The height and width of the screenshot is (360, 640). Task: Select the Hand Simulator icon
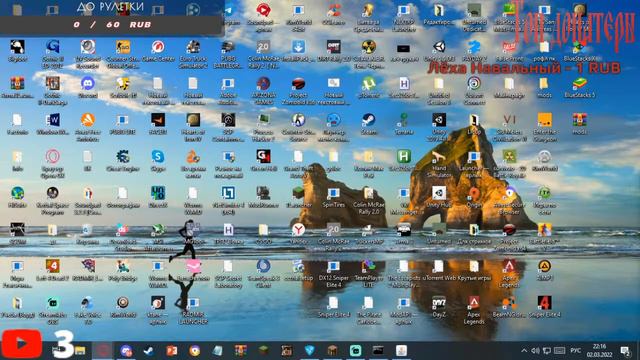439,157
